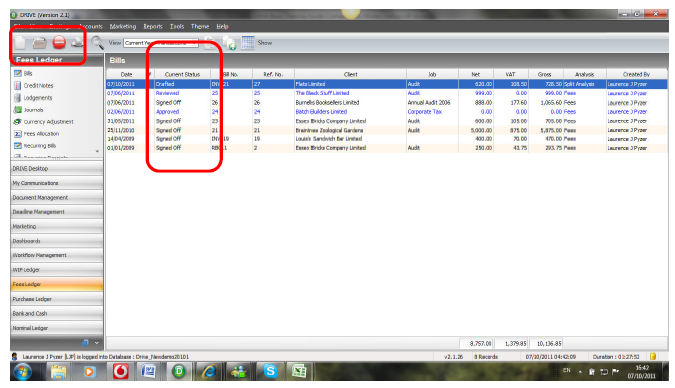This screenshot has height=388, width=675.
Task: Click the Purchase Ledger navigation button
Action: [x=57, y=299]
